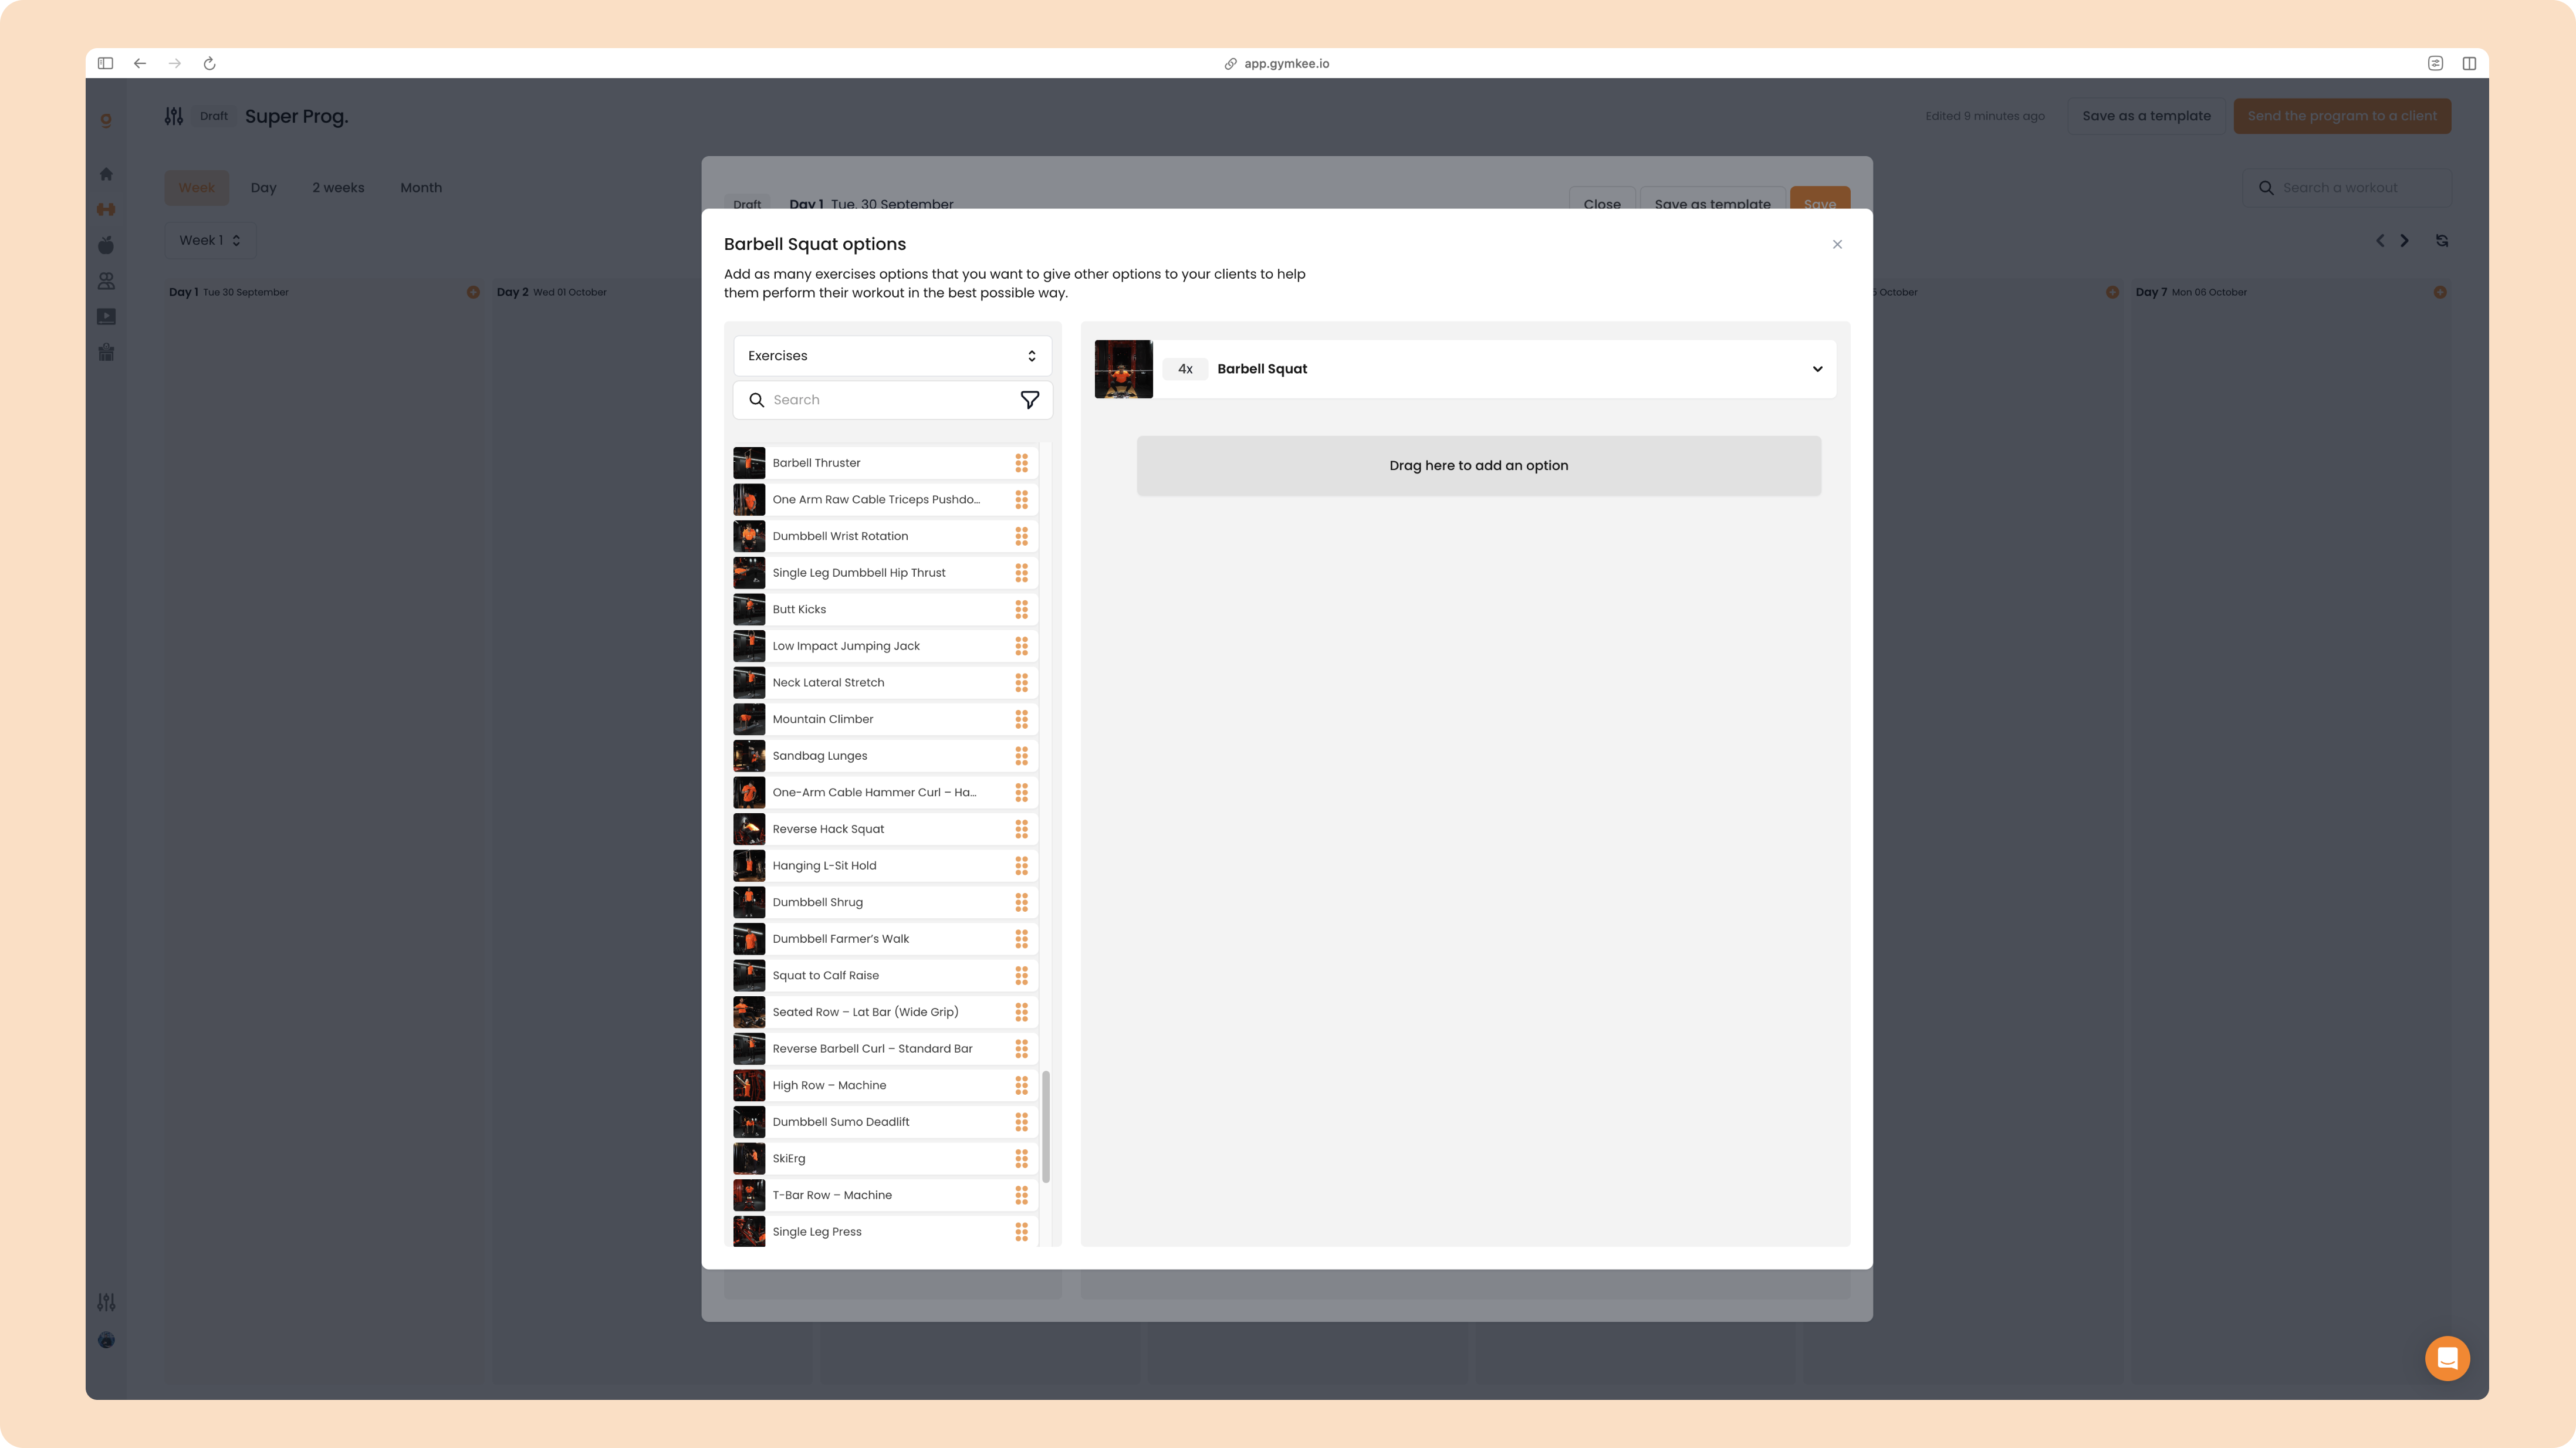
Task: Open the chat support bubble
Action: [2447, 1358]
